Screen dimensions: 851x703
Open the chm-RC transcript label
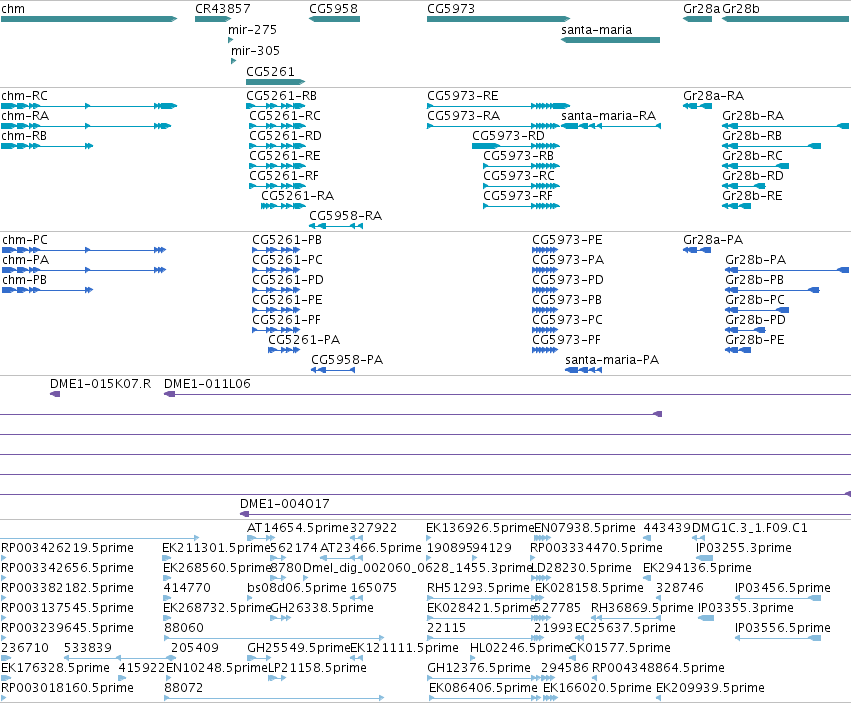coord(24,96)
